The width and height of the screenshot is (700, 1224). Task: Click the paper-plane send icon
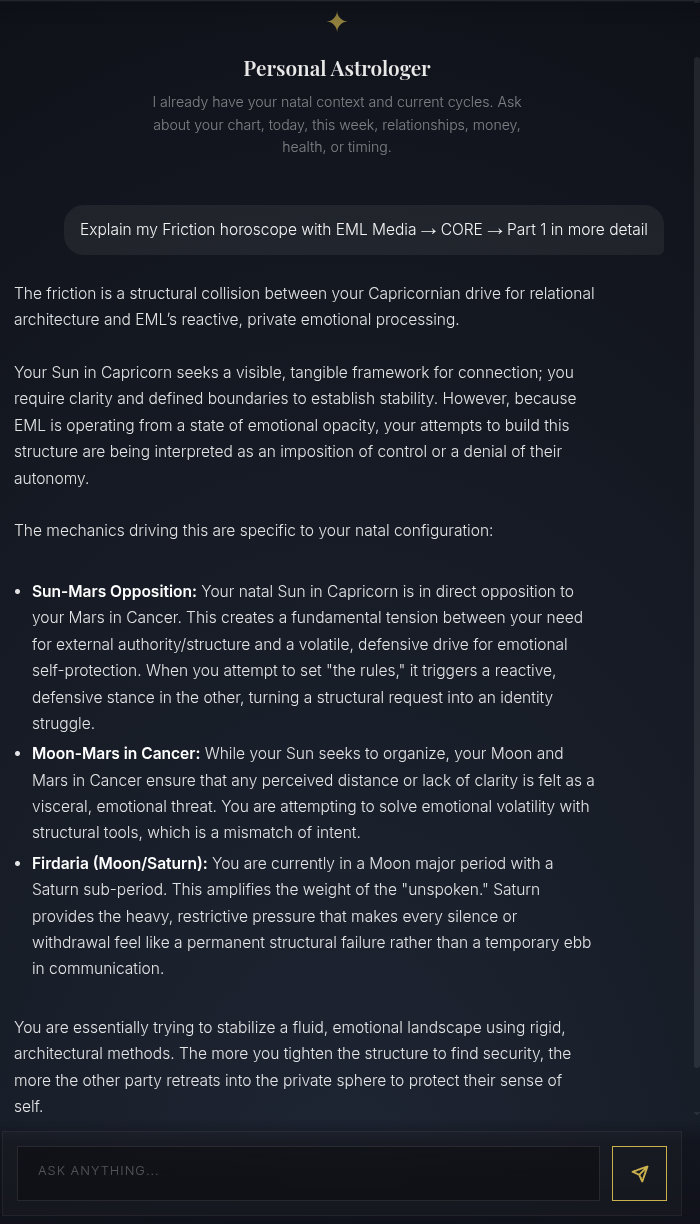640,1173
